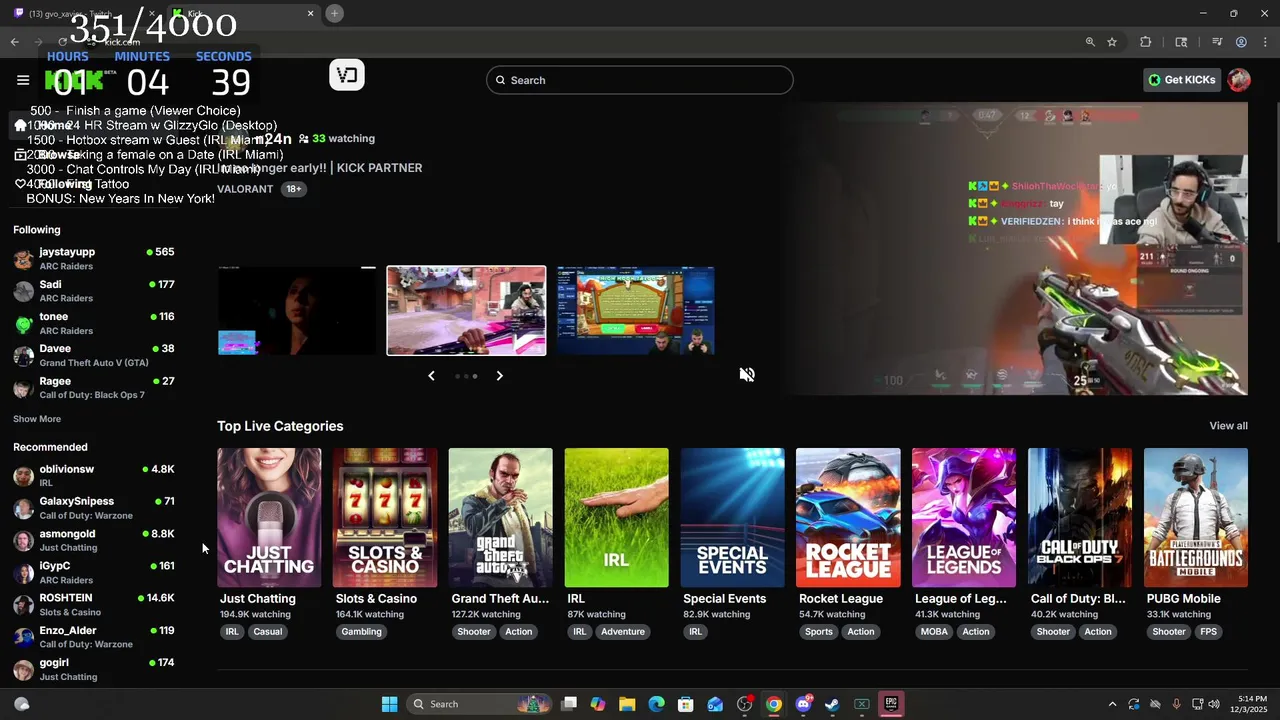Click the Casual tag under Just Chatting
This screenshot has width=1280, height=720.
click(x=268, y=632)
